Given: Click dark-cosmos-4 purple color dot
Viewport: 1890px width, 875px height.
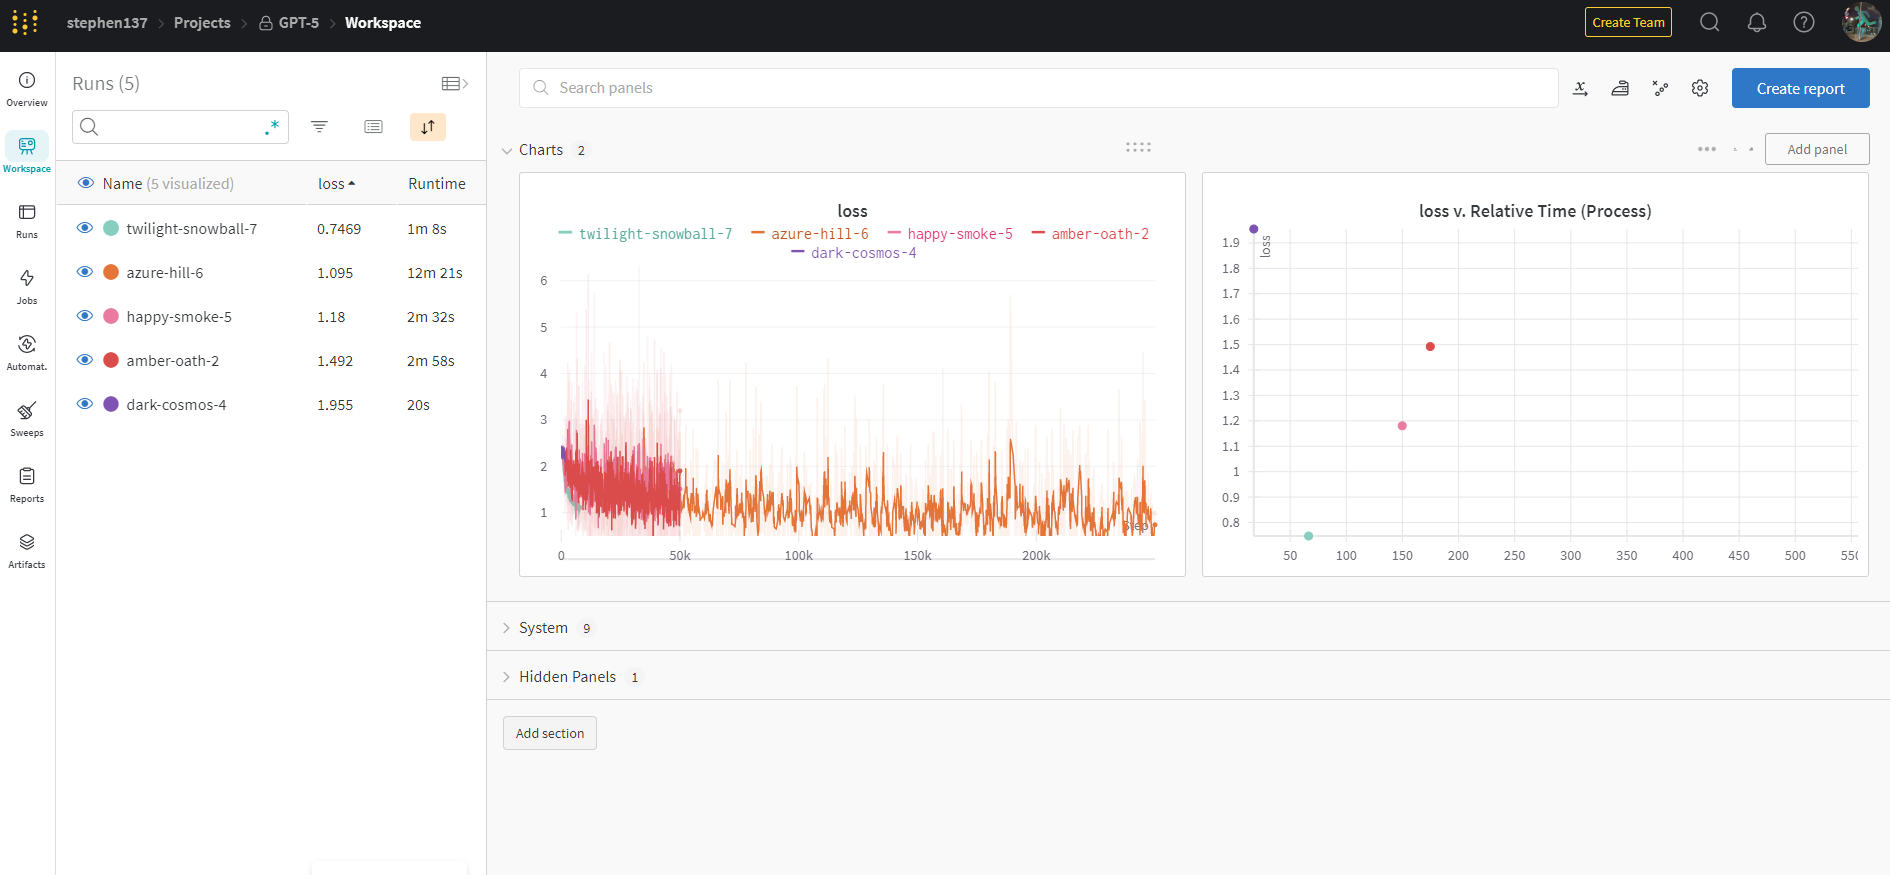Looking at the screenshot, I should point(111,404).
